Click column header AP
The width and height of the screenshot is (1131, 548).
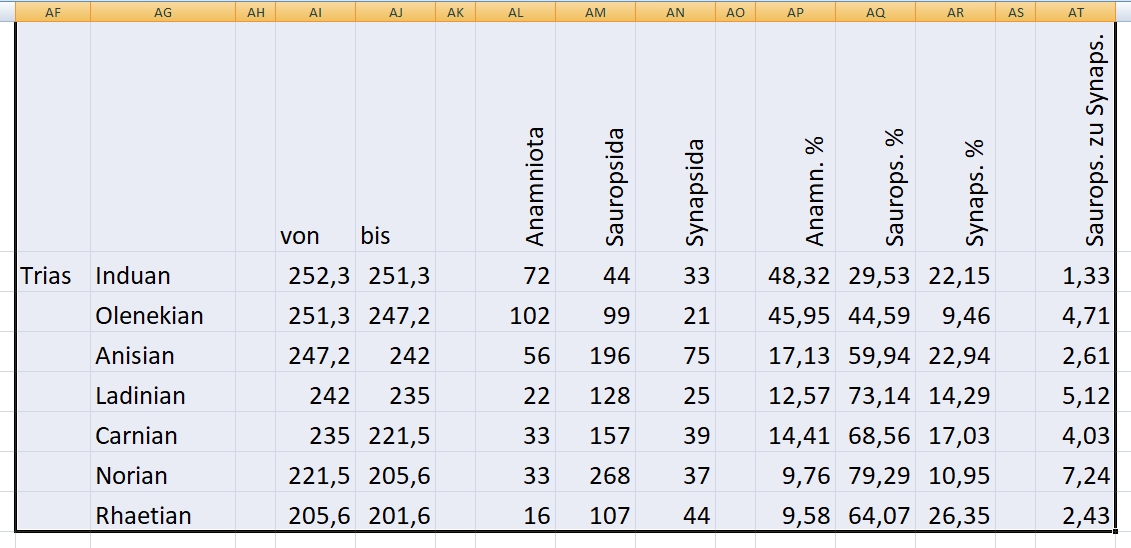tap(795, 11)
